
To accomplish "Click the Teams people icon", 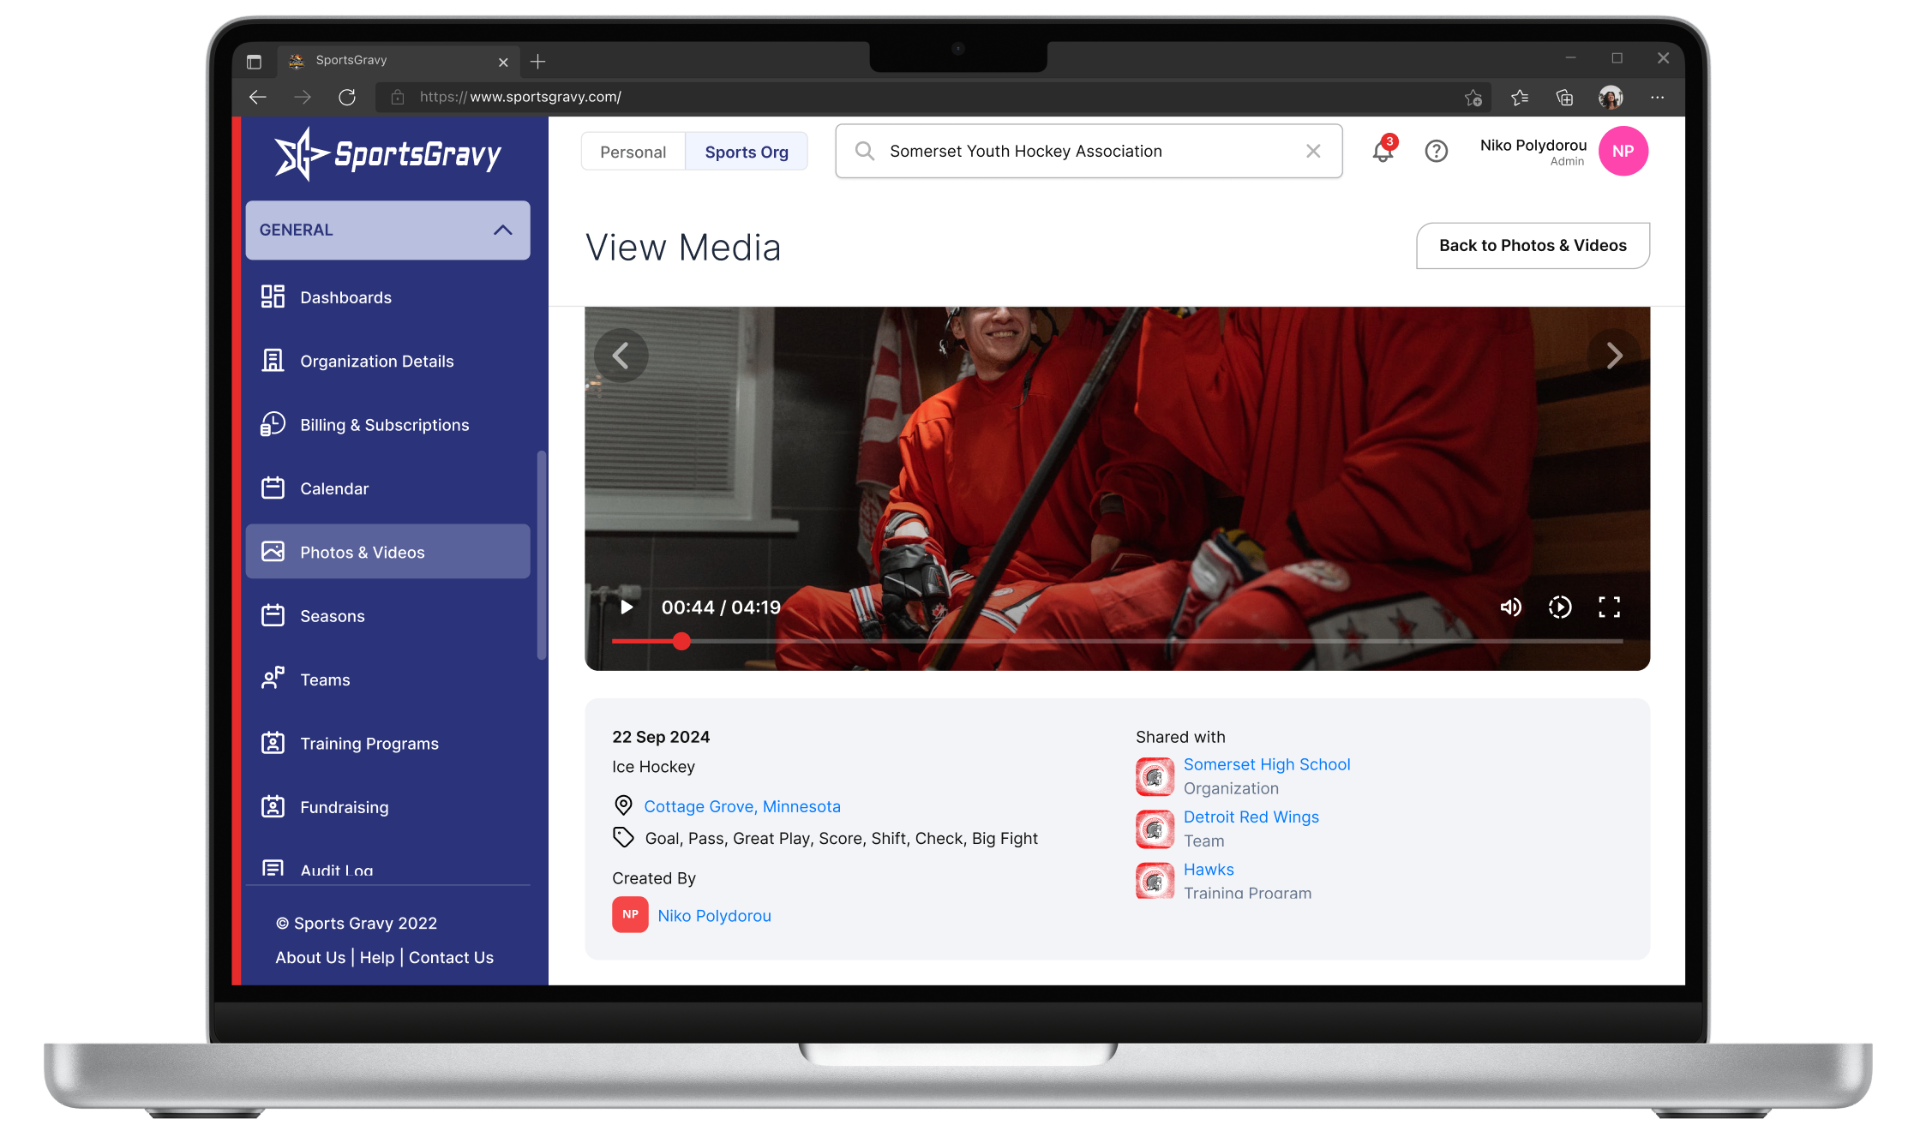I will (272, 679).
